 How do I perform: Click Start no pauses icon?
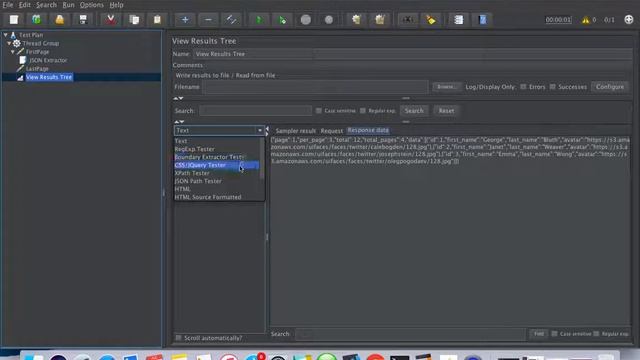282,20
